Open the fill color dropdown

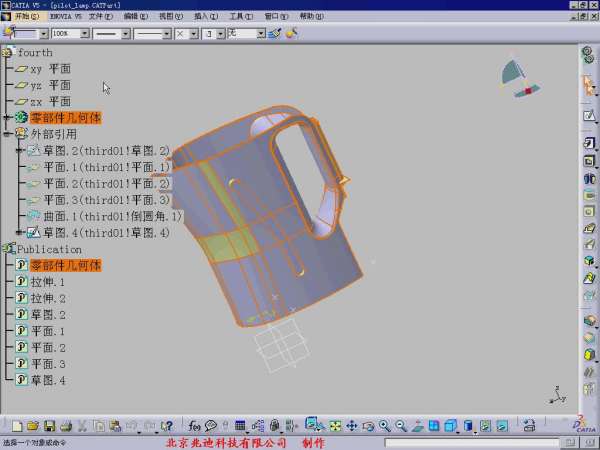click(x=44, y=34)
